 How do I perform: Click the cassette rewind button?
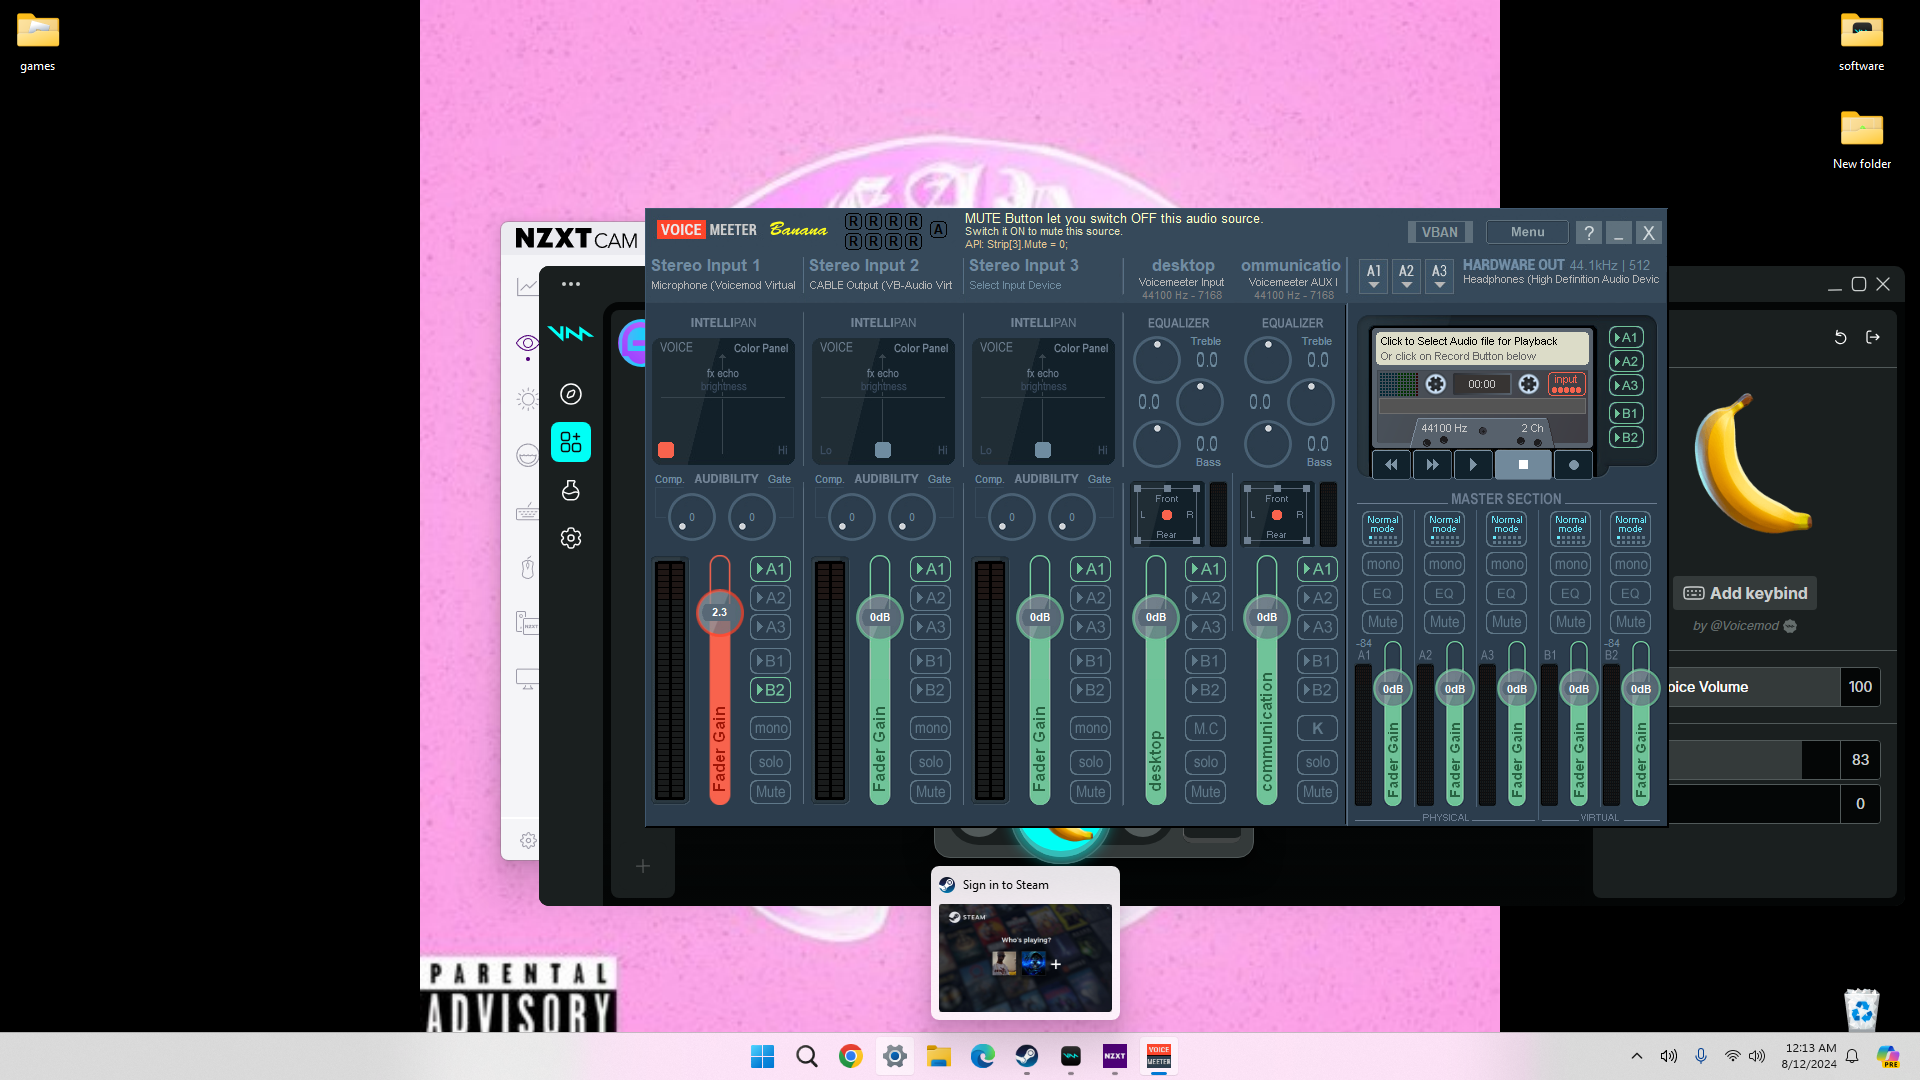1391,465
